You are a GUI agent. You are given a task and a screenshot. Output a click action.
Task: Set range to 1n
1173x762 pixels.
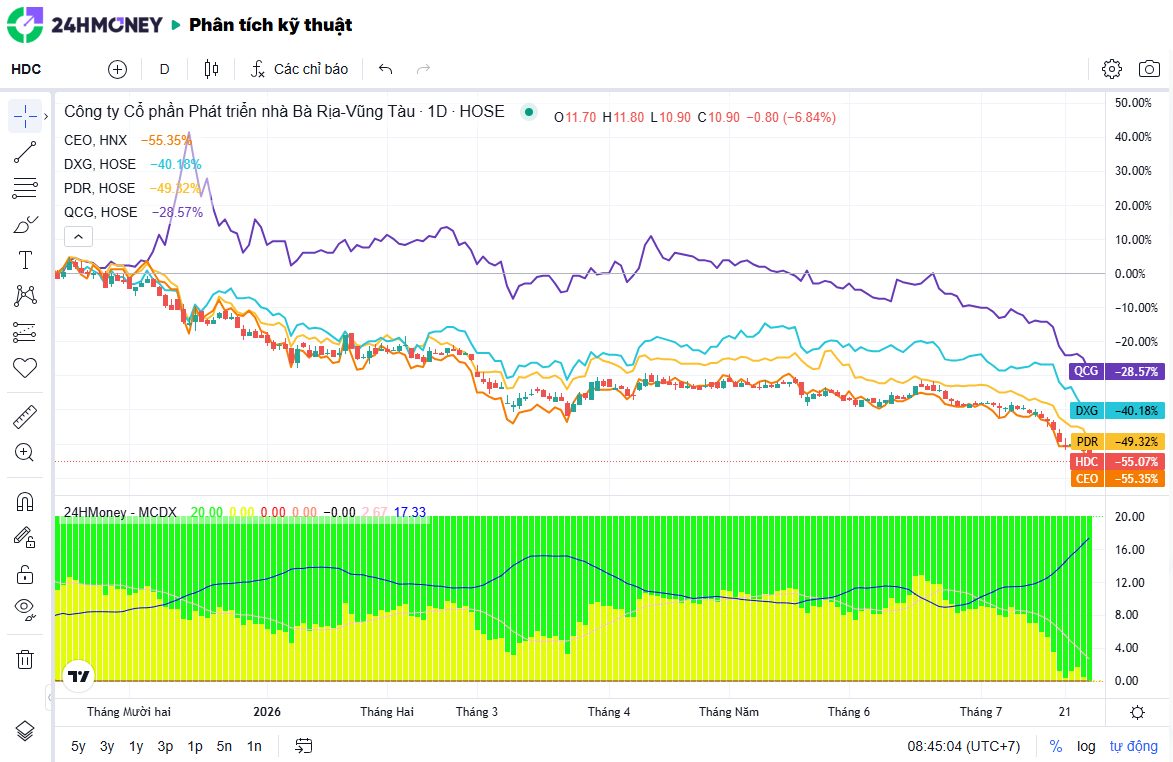pos(254,746)
